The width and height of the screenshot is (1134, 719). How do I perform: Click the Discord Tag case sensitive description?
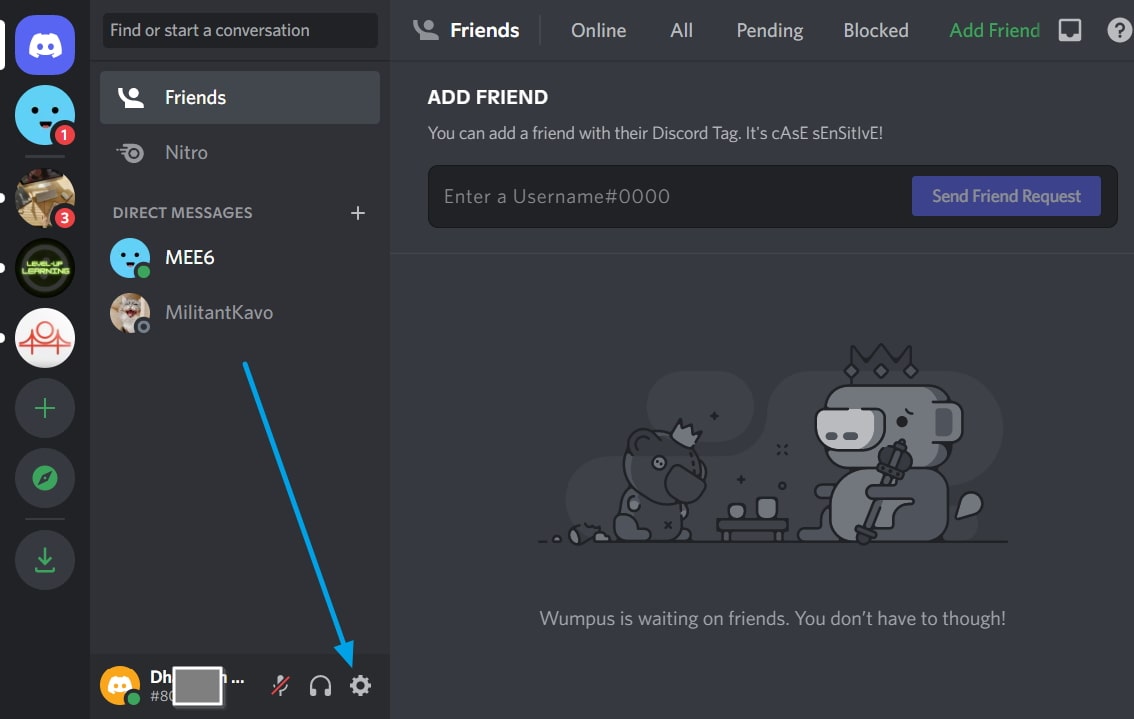tap(655, 133)
